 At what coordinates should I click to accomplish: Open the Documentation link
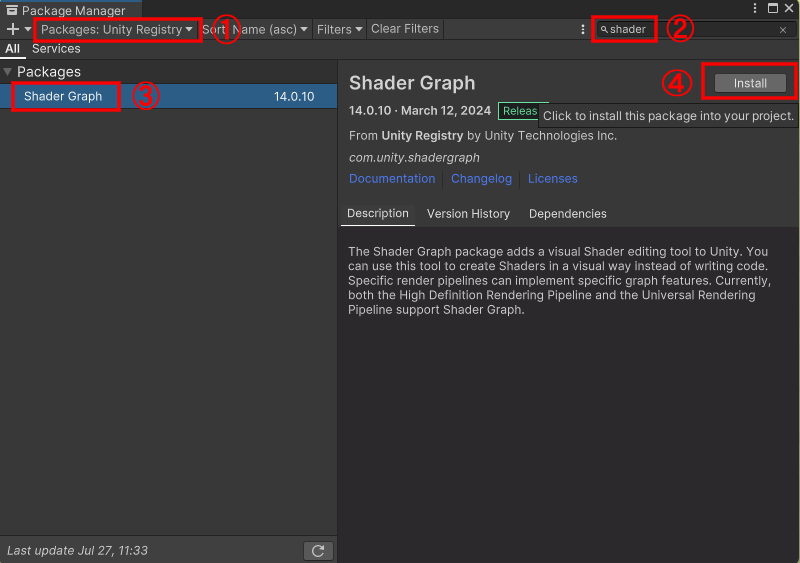[x=392, y=179]
